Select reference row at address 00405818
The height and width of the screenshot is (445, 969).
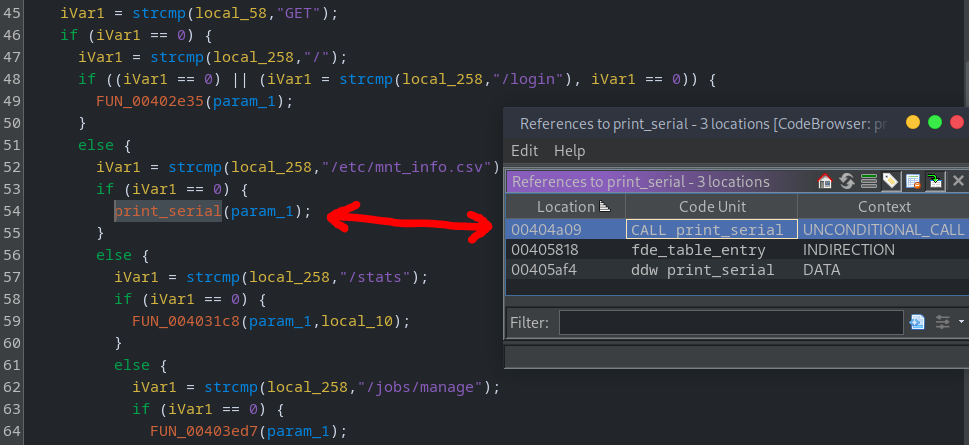737,250
